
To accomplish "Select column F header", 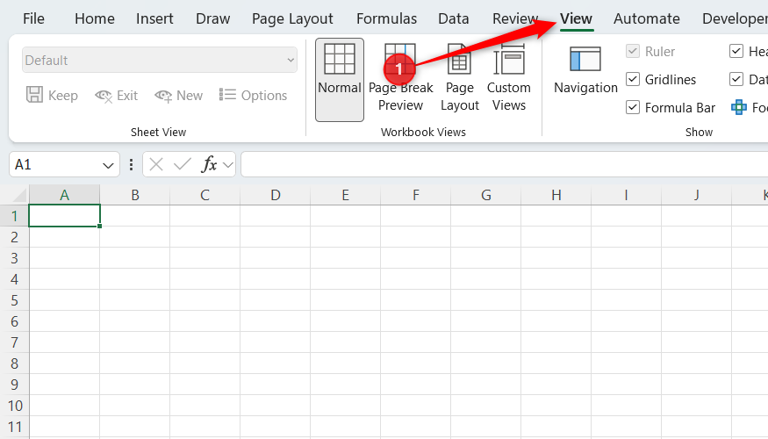I will click(x=416, y=195).
